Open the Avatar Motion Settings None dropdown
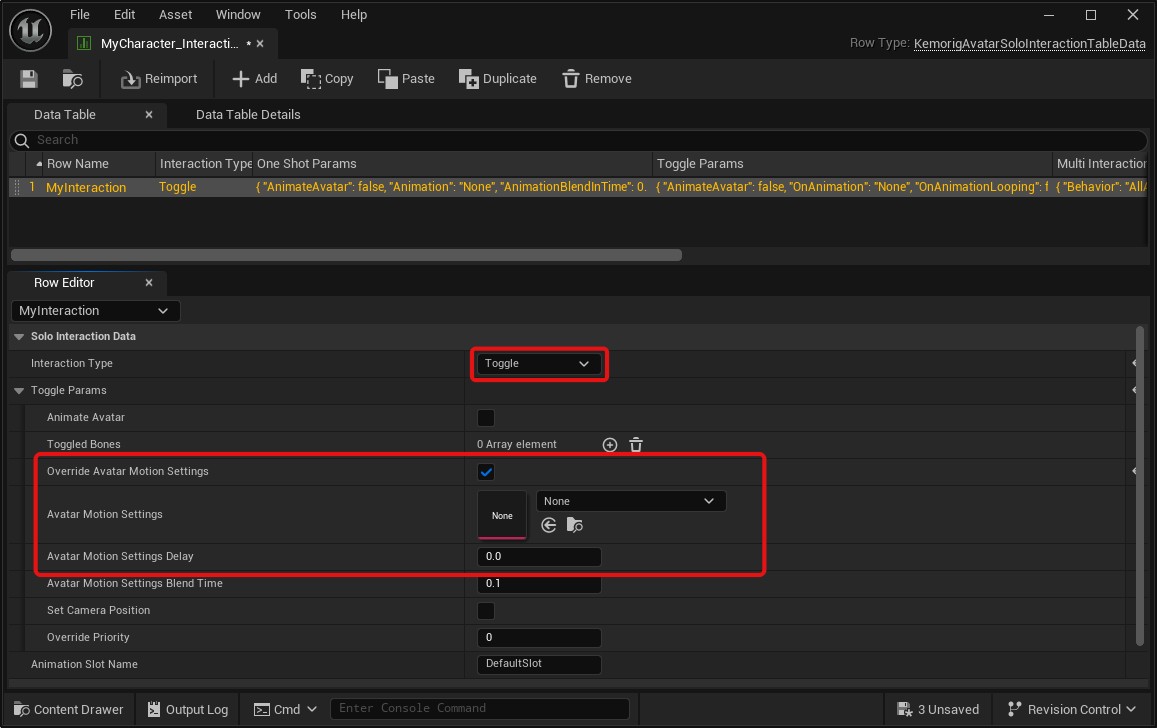 [630, 501]
